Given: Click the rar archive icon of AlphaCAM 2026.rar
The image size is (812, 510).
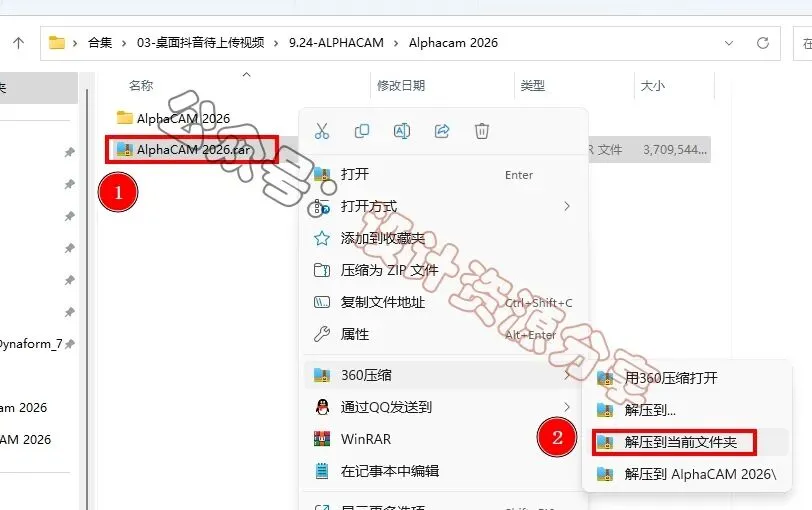Looking at the screenshot, I should (x=124, y=150).
